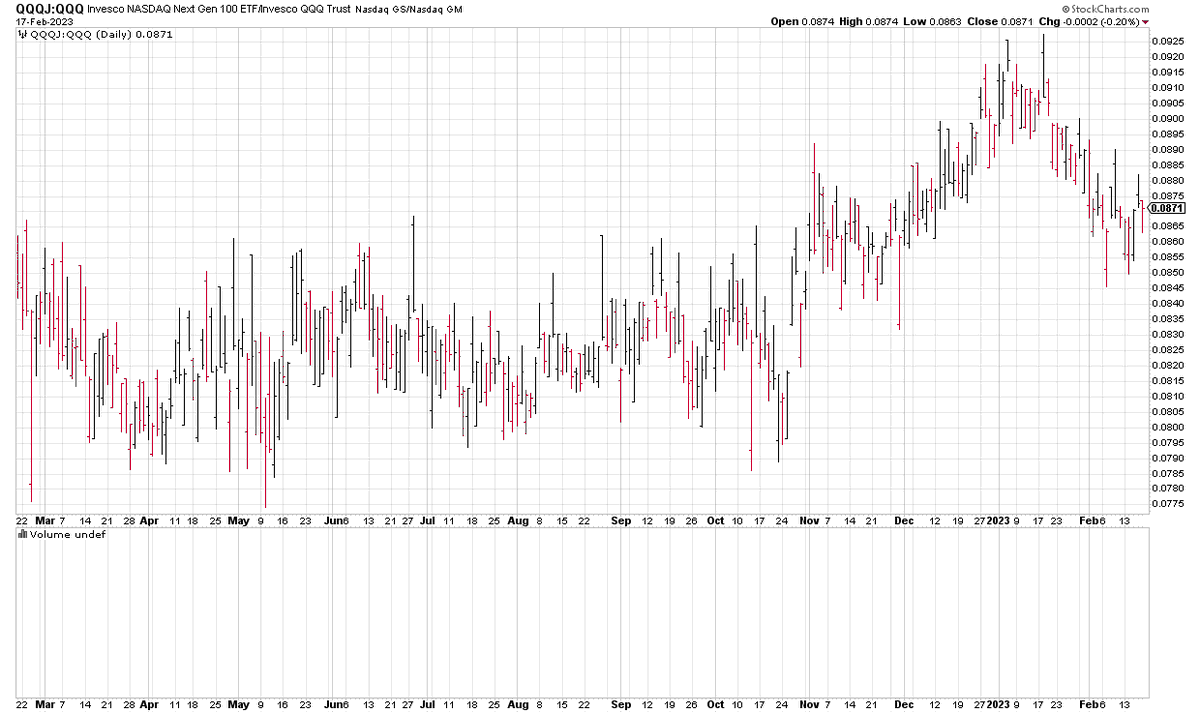Viewport: 1200px width, 713px height.
Task: Click the Dec label under the price chart
Action: point(904,521)
